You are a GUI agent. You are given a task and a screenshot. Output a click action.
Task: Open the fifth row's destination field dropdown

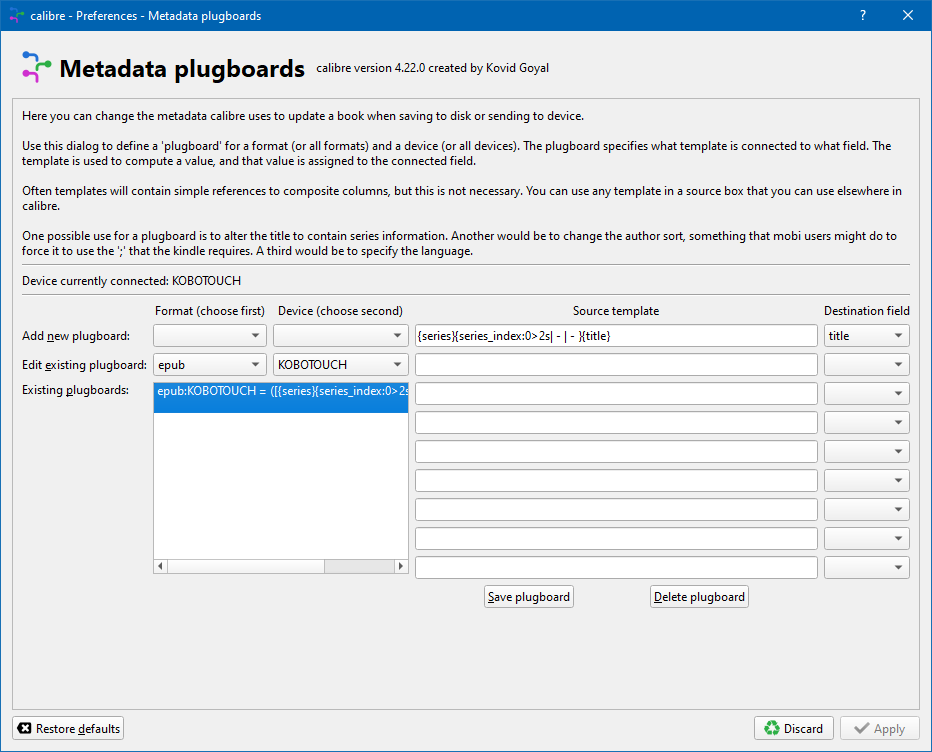point(867,451)
